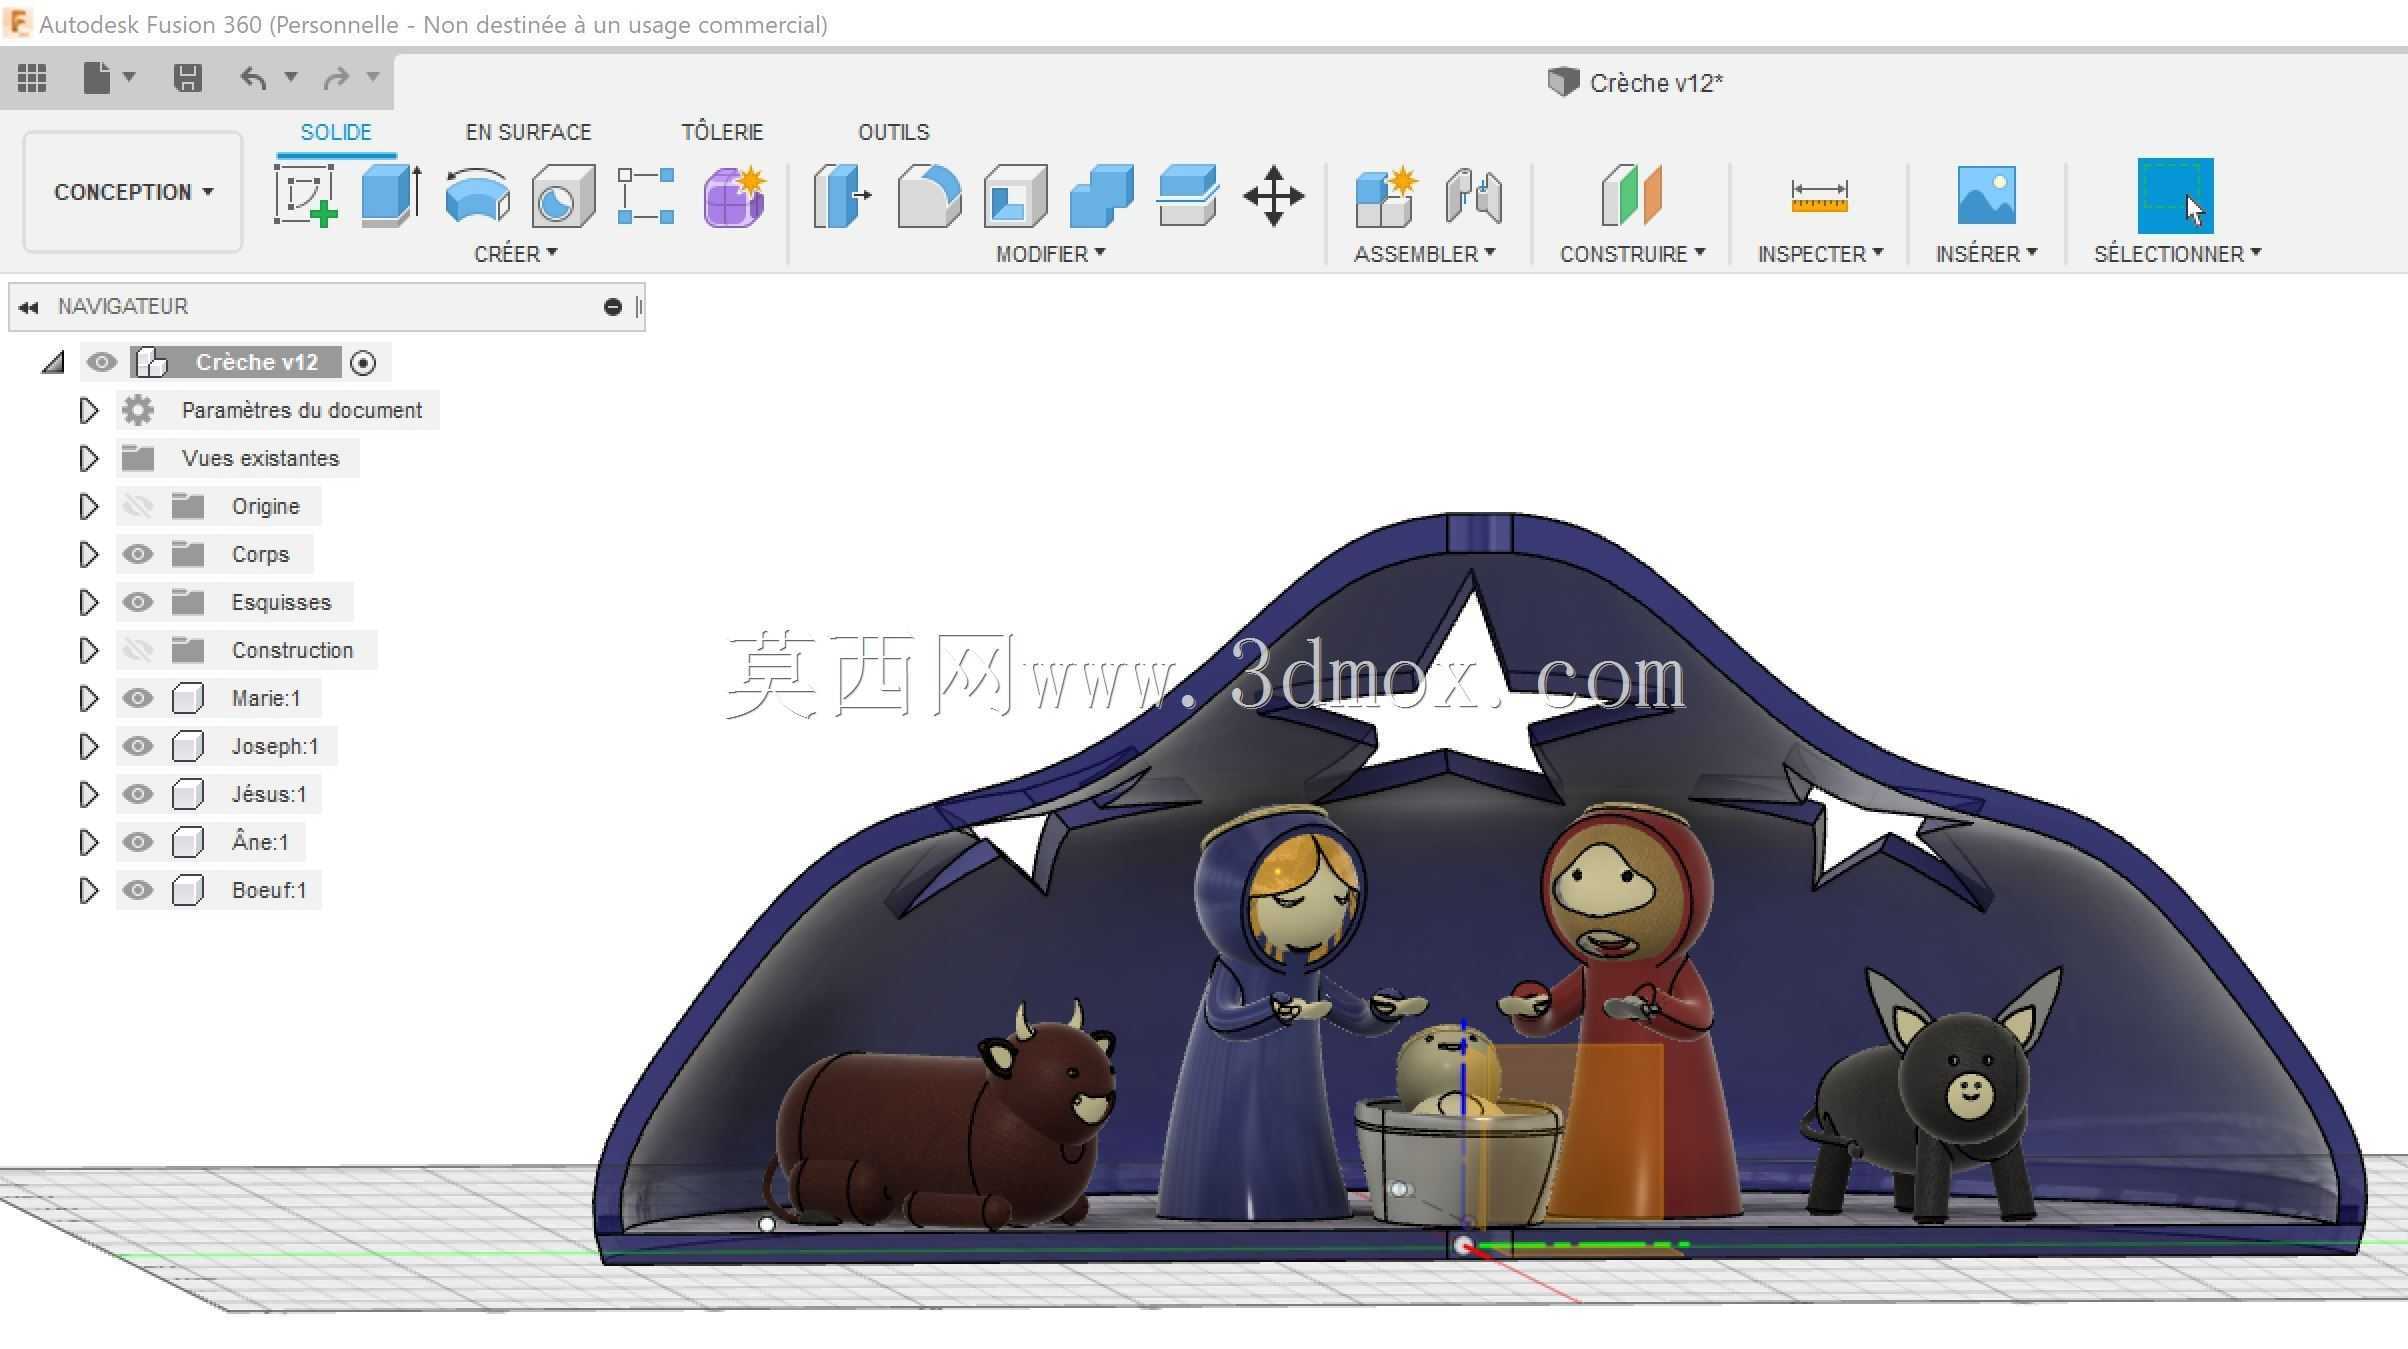
Task: Select the Offset Plane construction tool
Action: (x=1631, y=196)
